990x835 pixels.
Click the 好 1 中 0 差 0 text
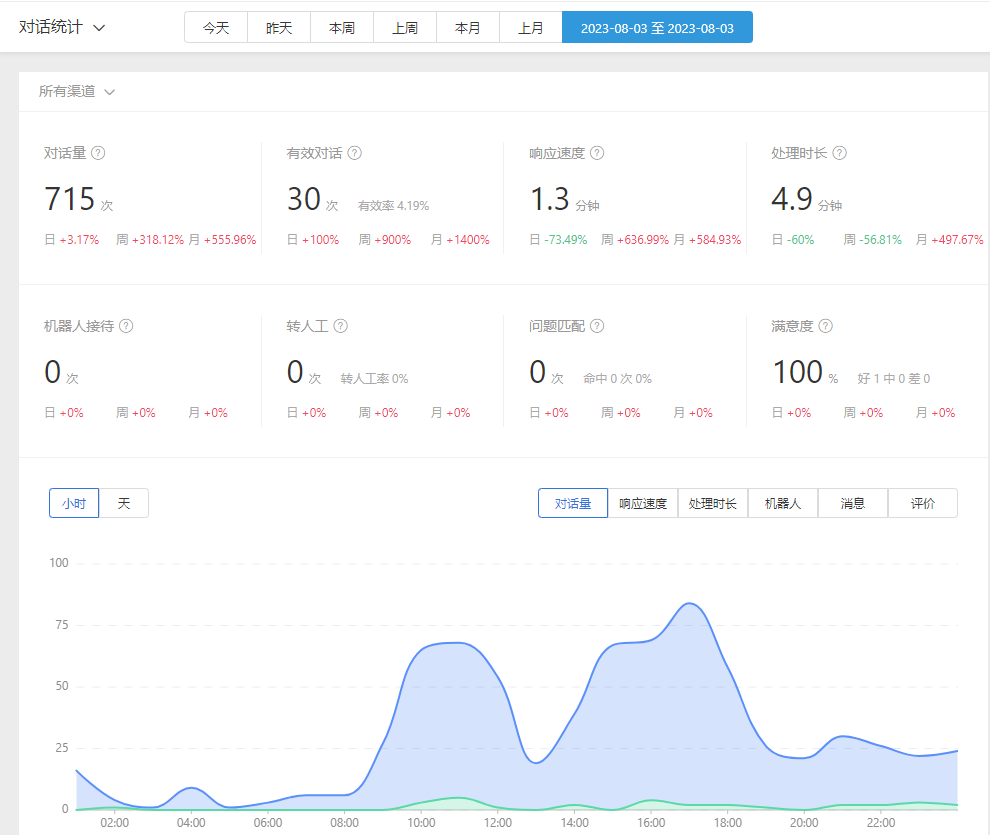point(894,379)
